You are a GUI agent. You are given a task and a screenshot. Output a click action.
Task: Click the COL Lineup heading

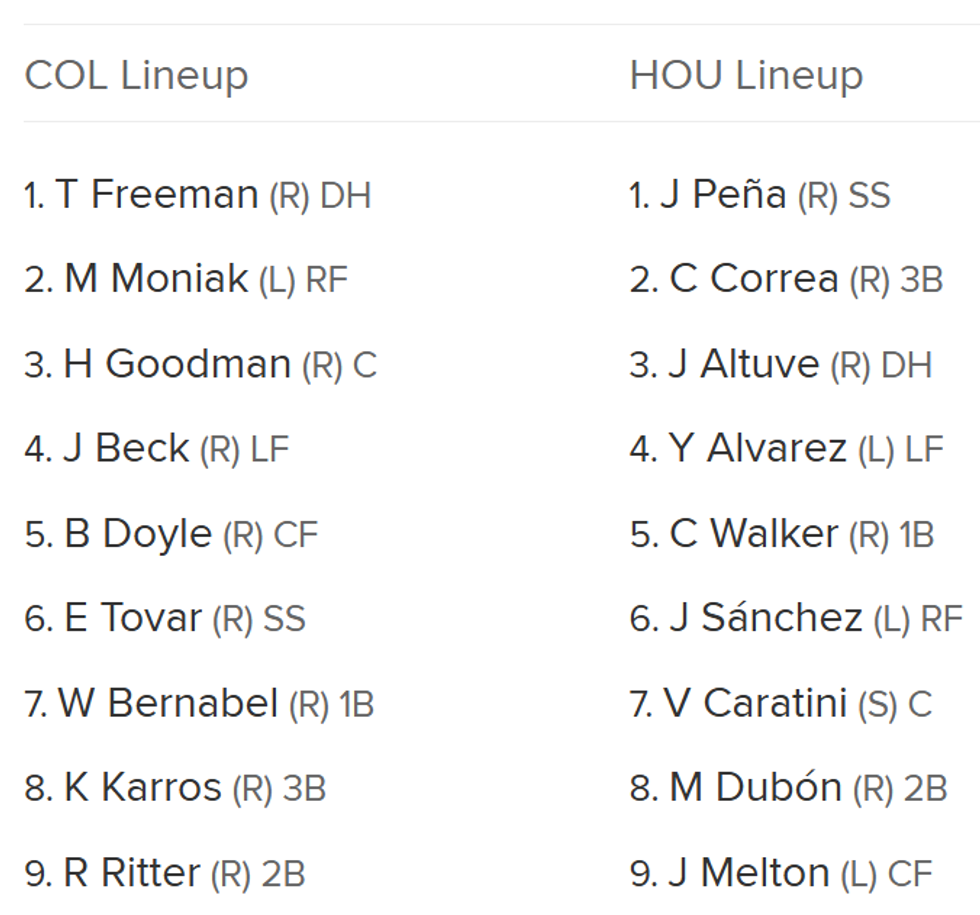(x=136, y=75)
